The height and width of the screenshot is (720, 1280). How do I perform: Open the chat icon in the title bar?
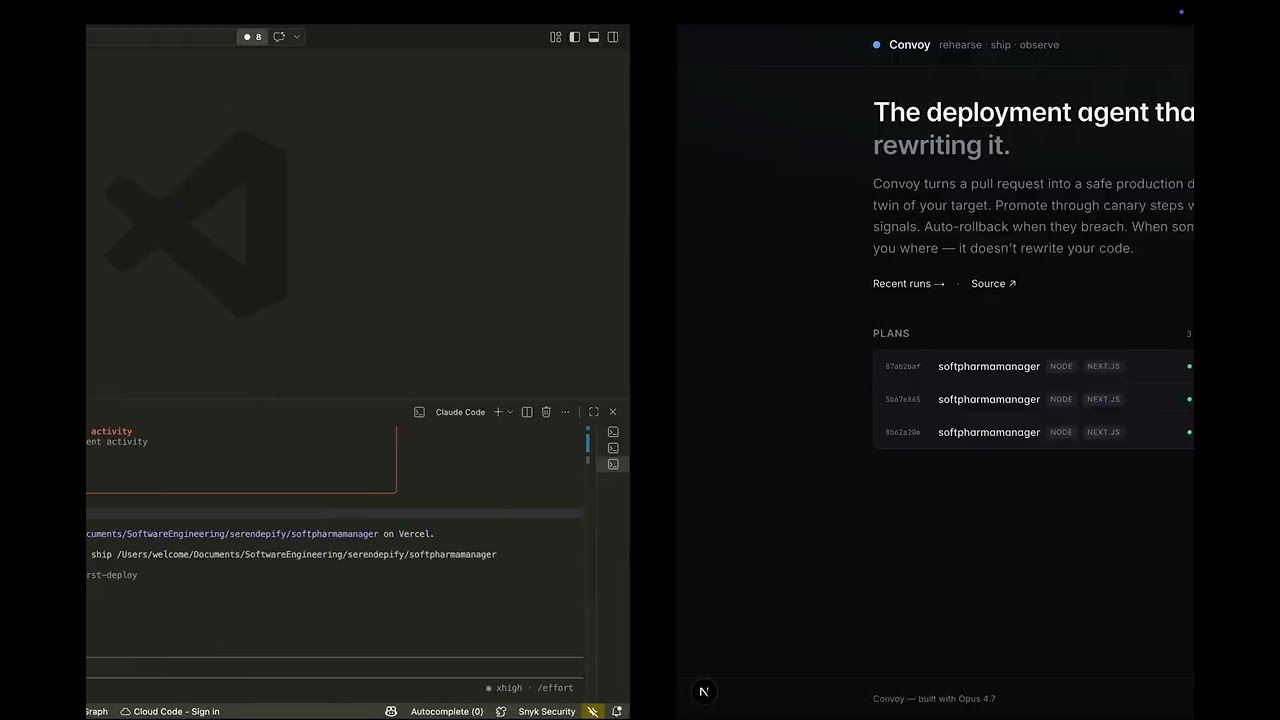pos(279,37)
